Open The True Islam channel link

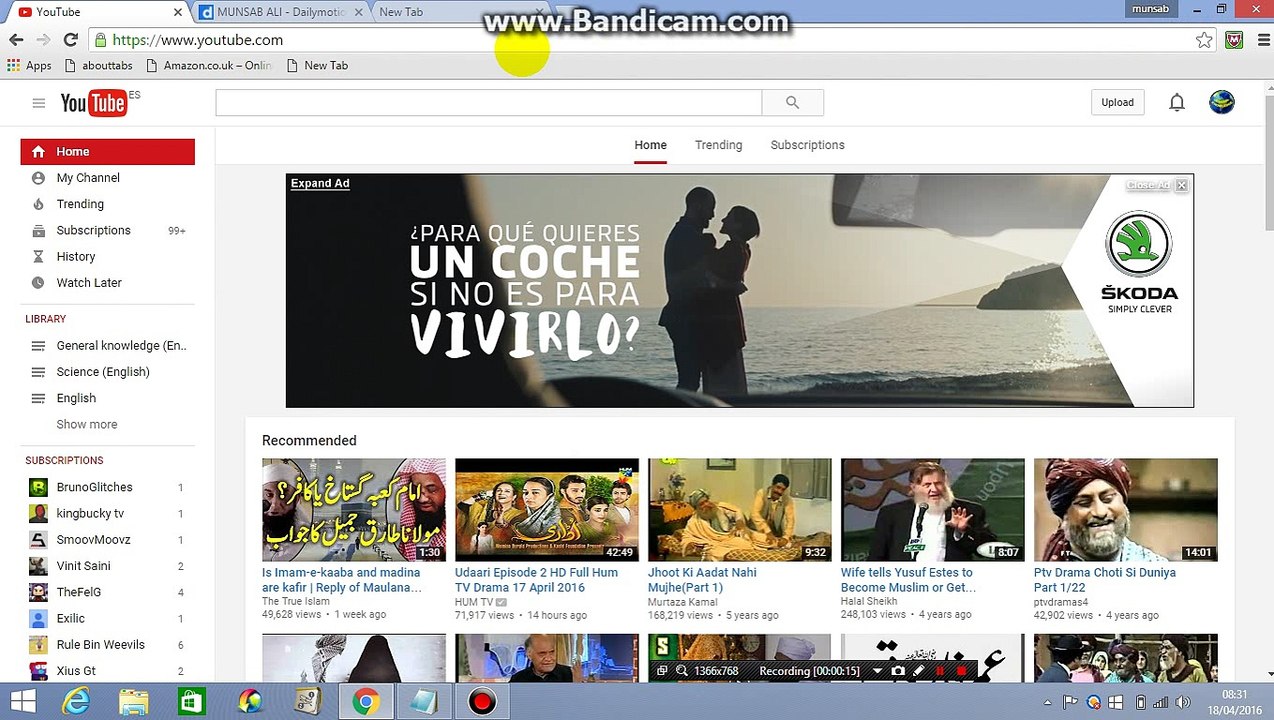coord(296,602)
